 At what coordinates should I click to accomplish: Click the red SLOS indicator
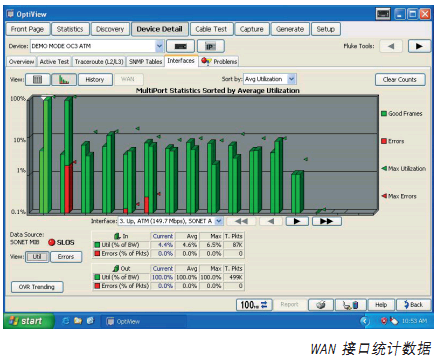point(51,242)
